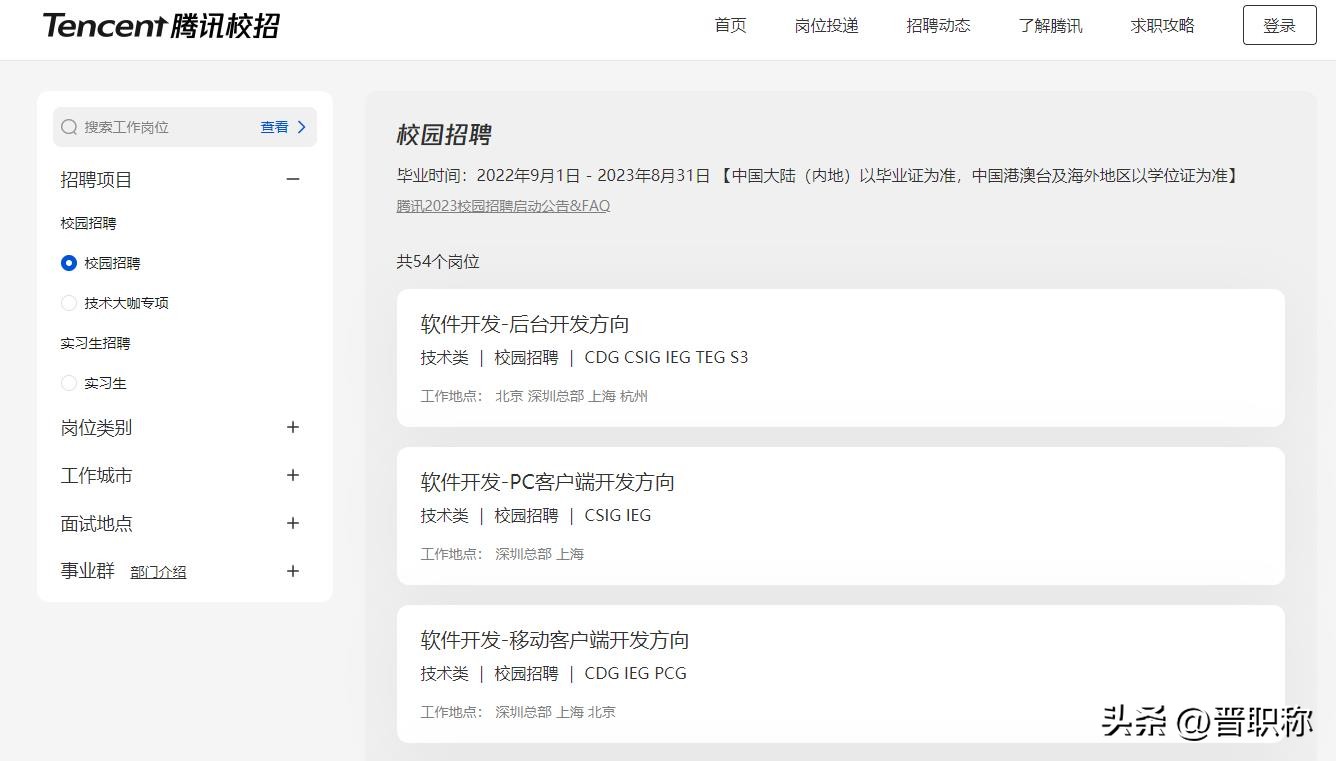1336x761 pixels.
Task: Go to 首页 in top navigation
Action: 730,26
